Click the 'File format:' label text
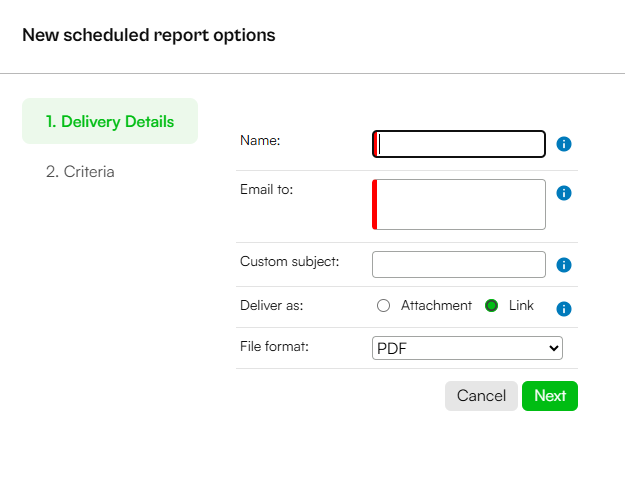 pyautogui.click(x=274, y=346)
